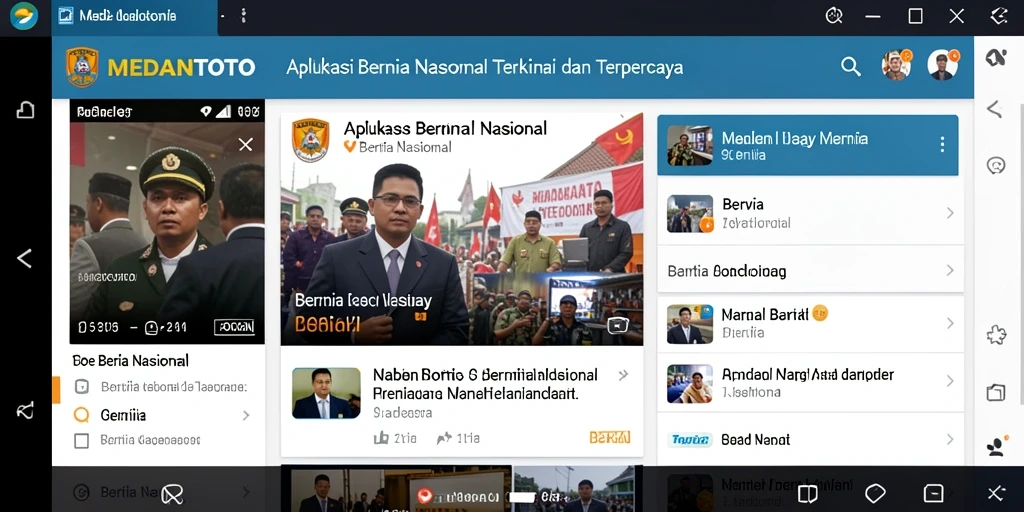Click the Marnal Barial row thumbnail

click(x=690, y=324)
